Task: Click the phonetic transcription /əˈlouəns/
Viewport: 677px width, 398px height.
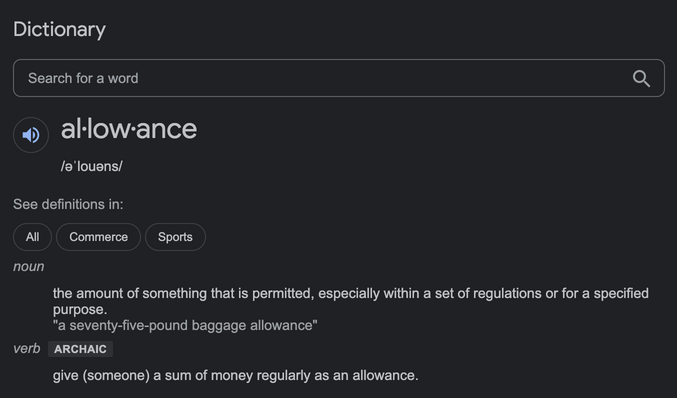Action: [92, 166]
